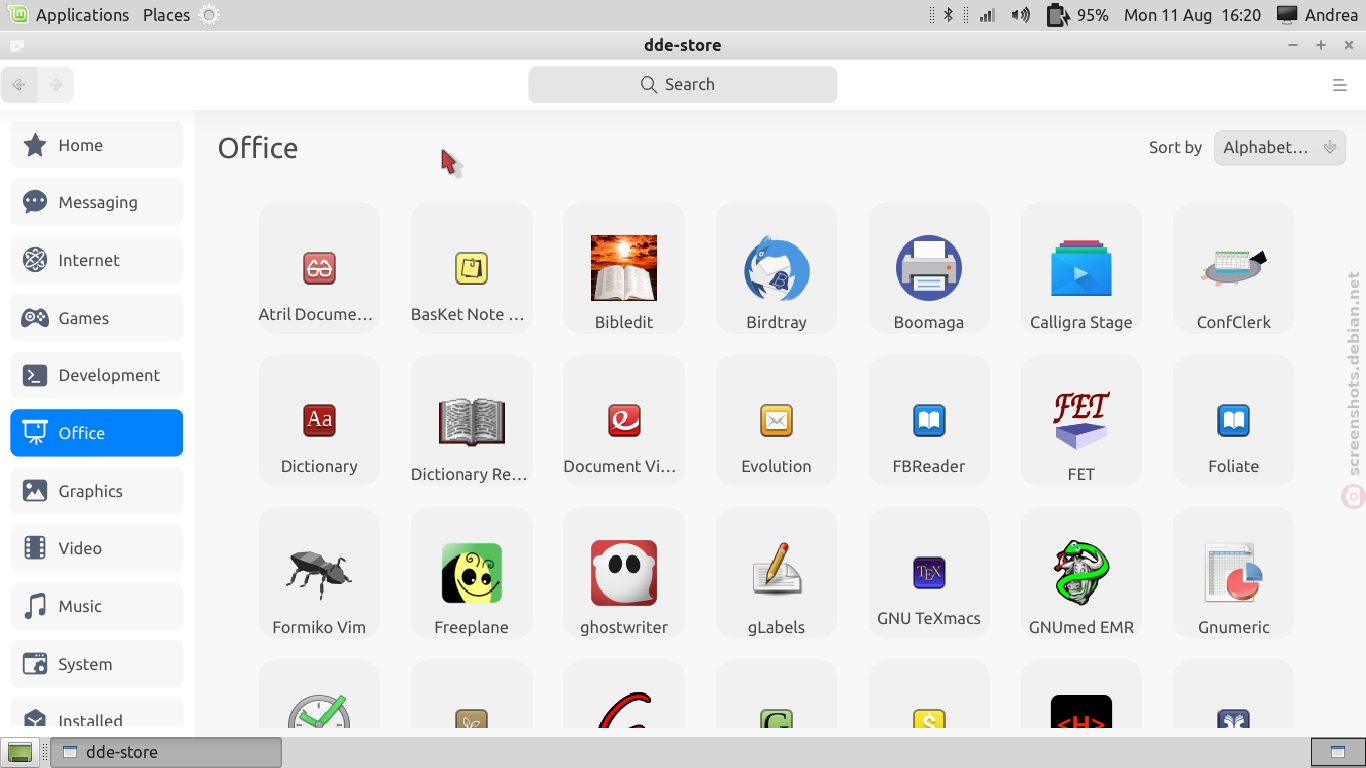Viewport: 1366px width, 768px height.
Task: Select the Dictionary Reader book icon
Action: pos(471,421)
